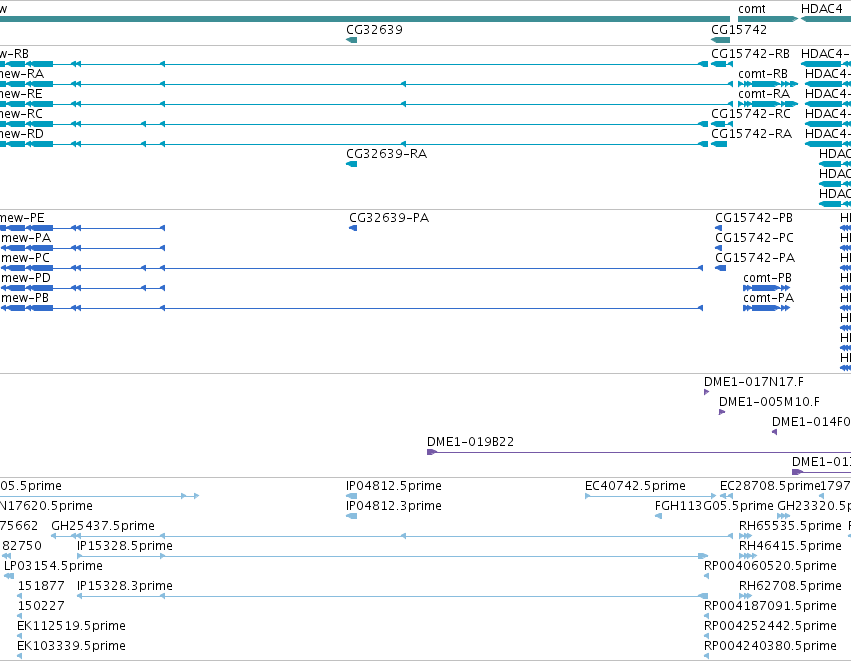Click the EK103339.5prime EST label
The width and height of the screenshot is (851, 661).
click(x=72, y=646)
